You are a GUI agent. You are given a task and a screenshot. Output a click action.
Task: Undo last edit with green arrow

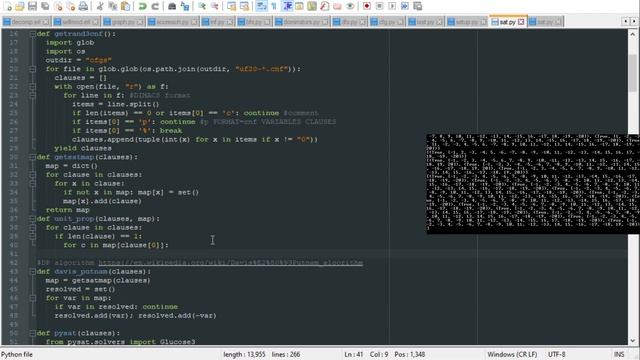click(x=142, y=6)
